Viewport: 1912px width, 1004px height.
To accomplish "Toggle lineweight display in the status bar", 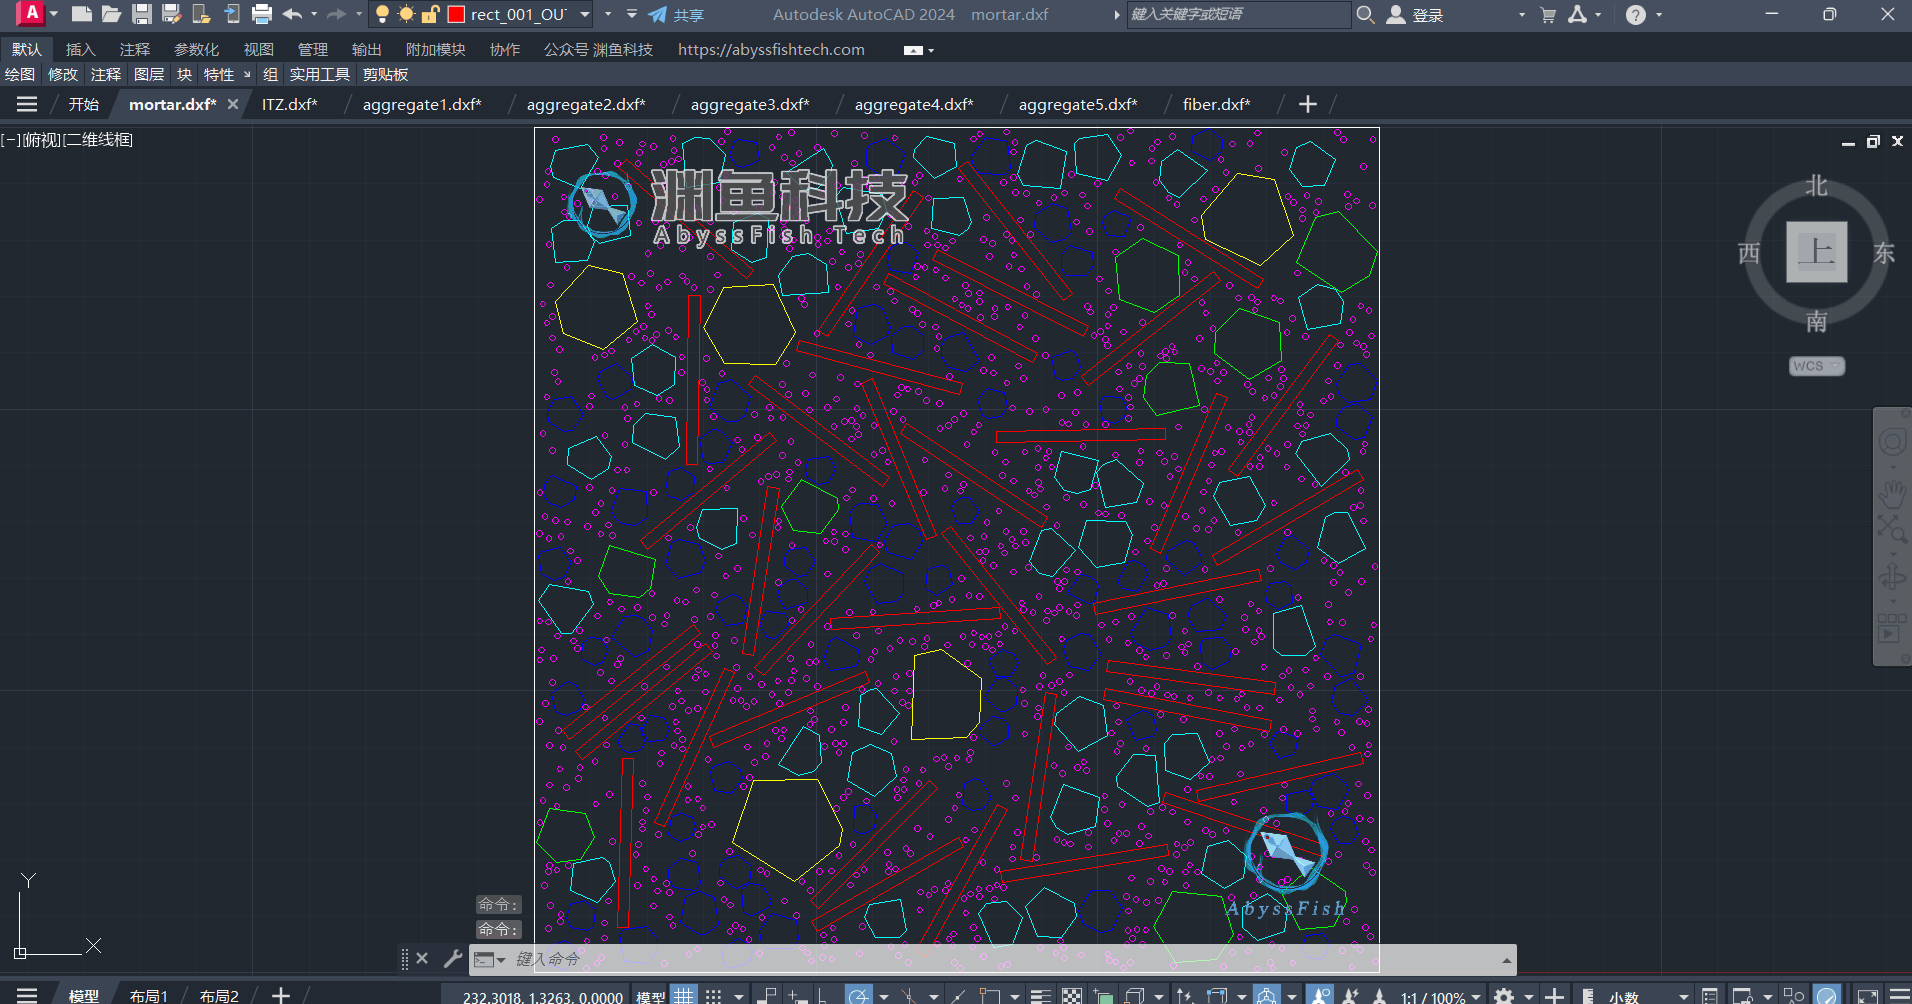I will tap(1040, 995).
